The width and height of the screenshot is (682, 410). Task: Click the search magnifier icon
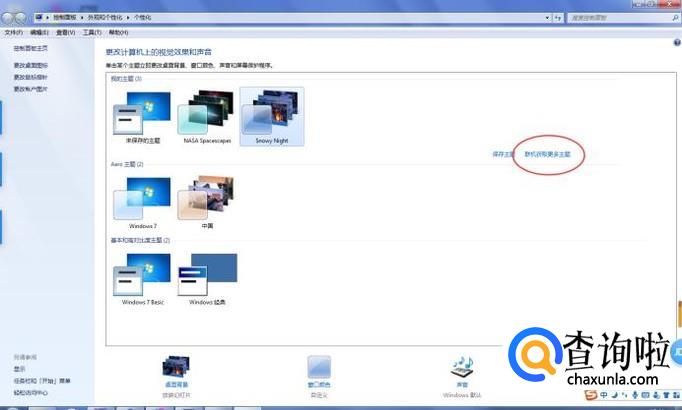tap(675, 18)
